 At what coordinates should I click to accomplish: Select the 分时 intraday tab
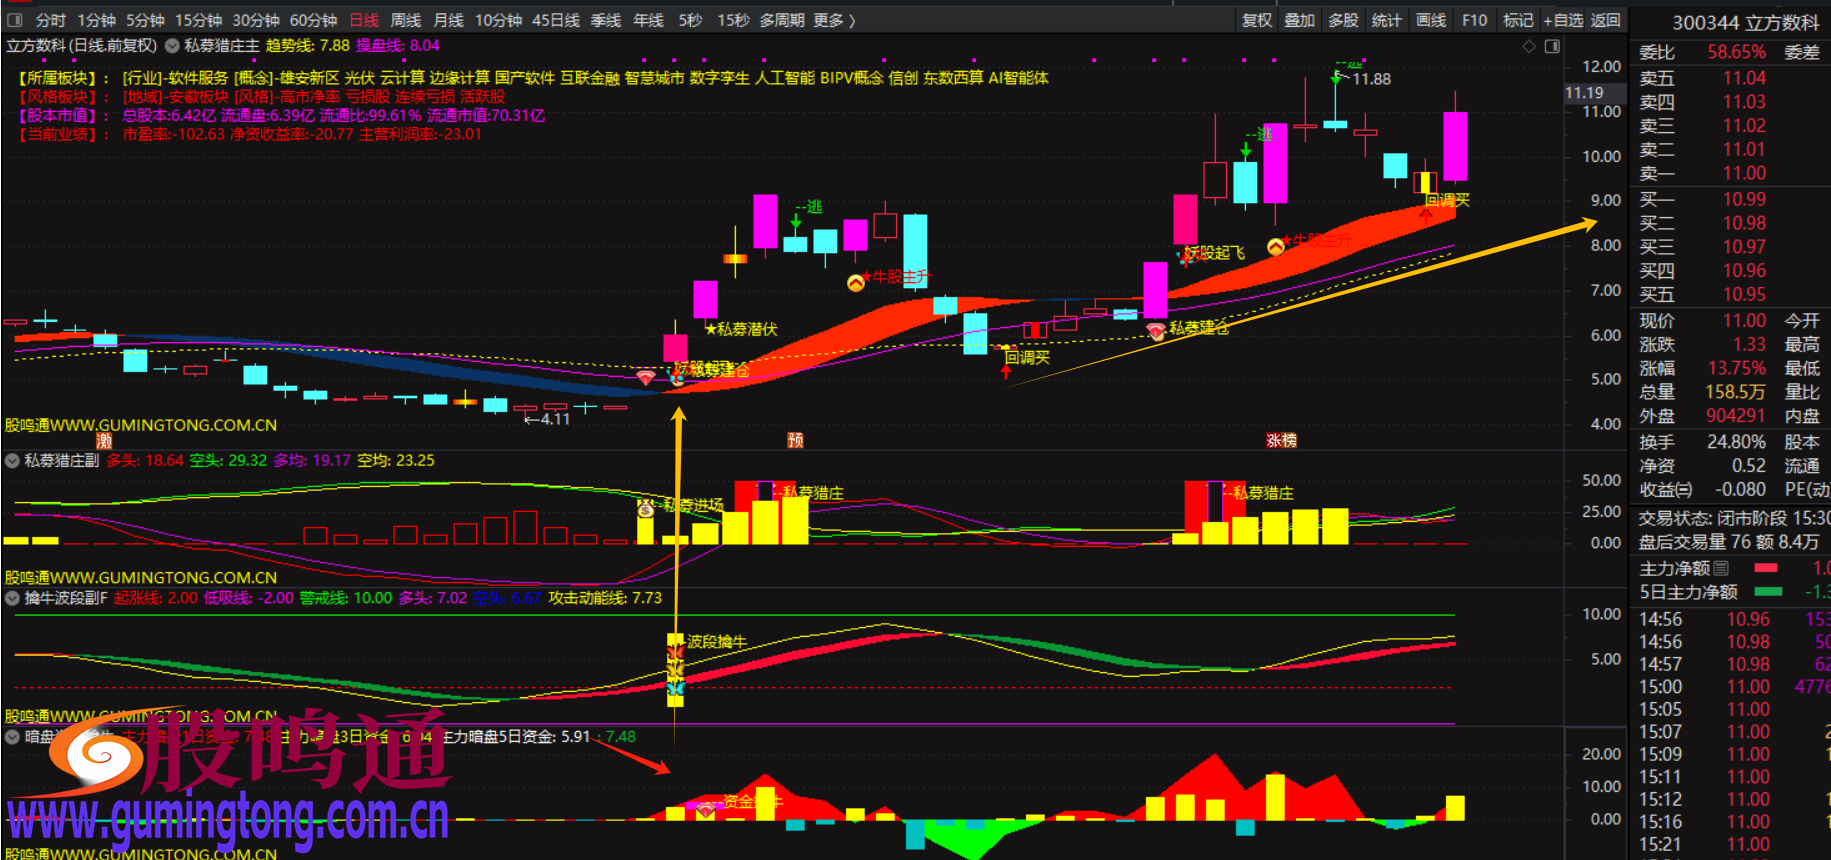coord(50,20)
